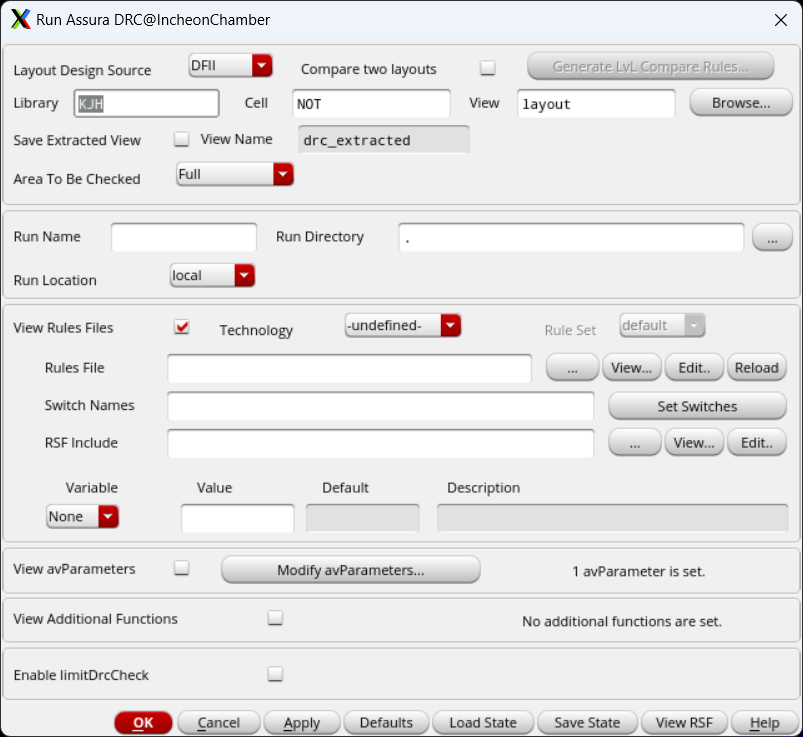Open the Run Location local dropdown
This screenshot has height=737, width=803.
click(x=212, y=276)
